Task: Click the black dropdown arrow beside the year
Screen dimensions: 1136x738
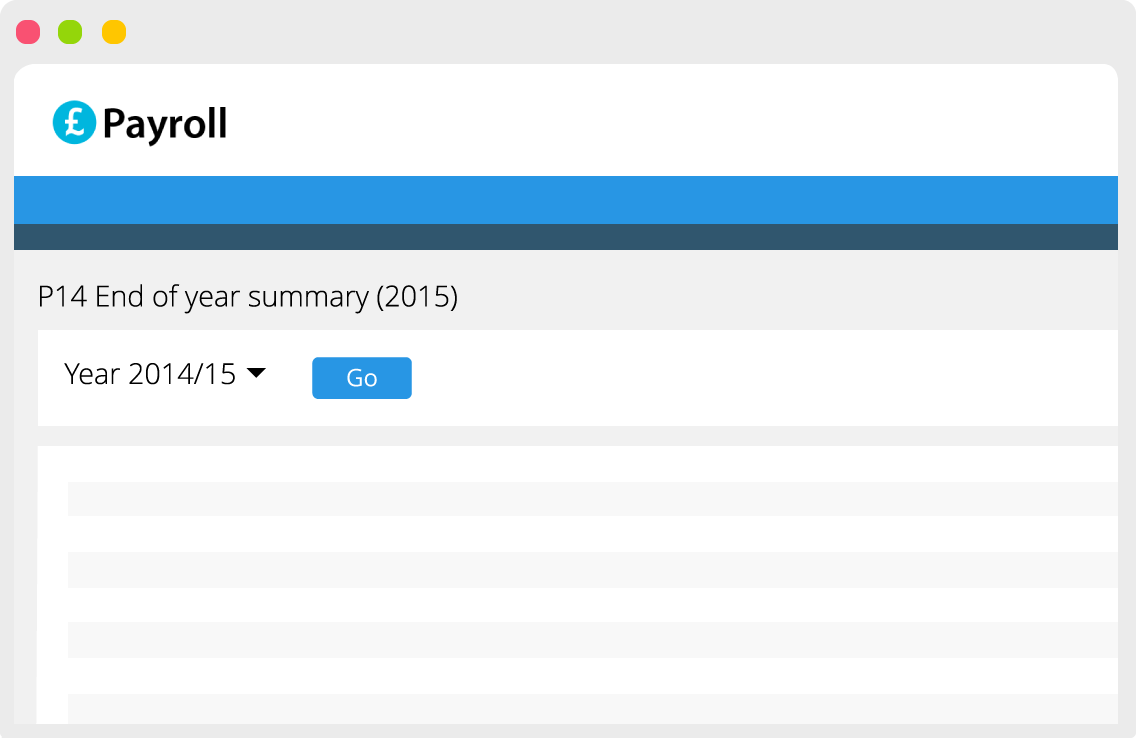Action: 256,373
